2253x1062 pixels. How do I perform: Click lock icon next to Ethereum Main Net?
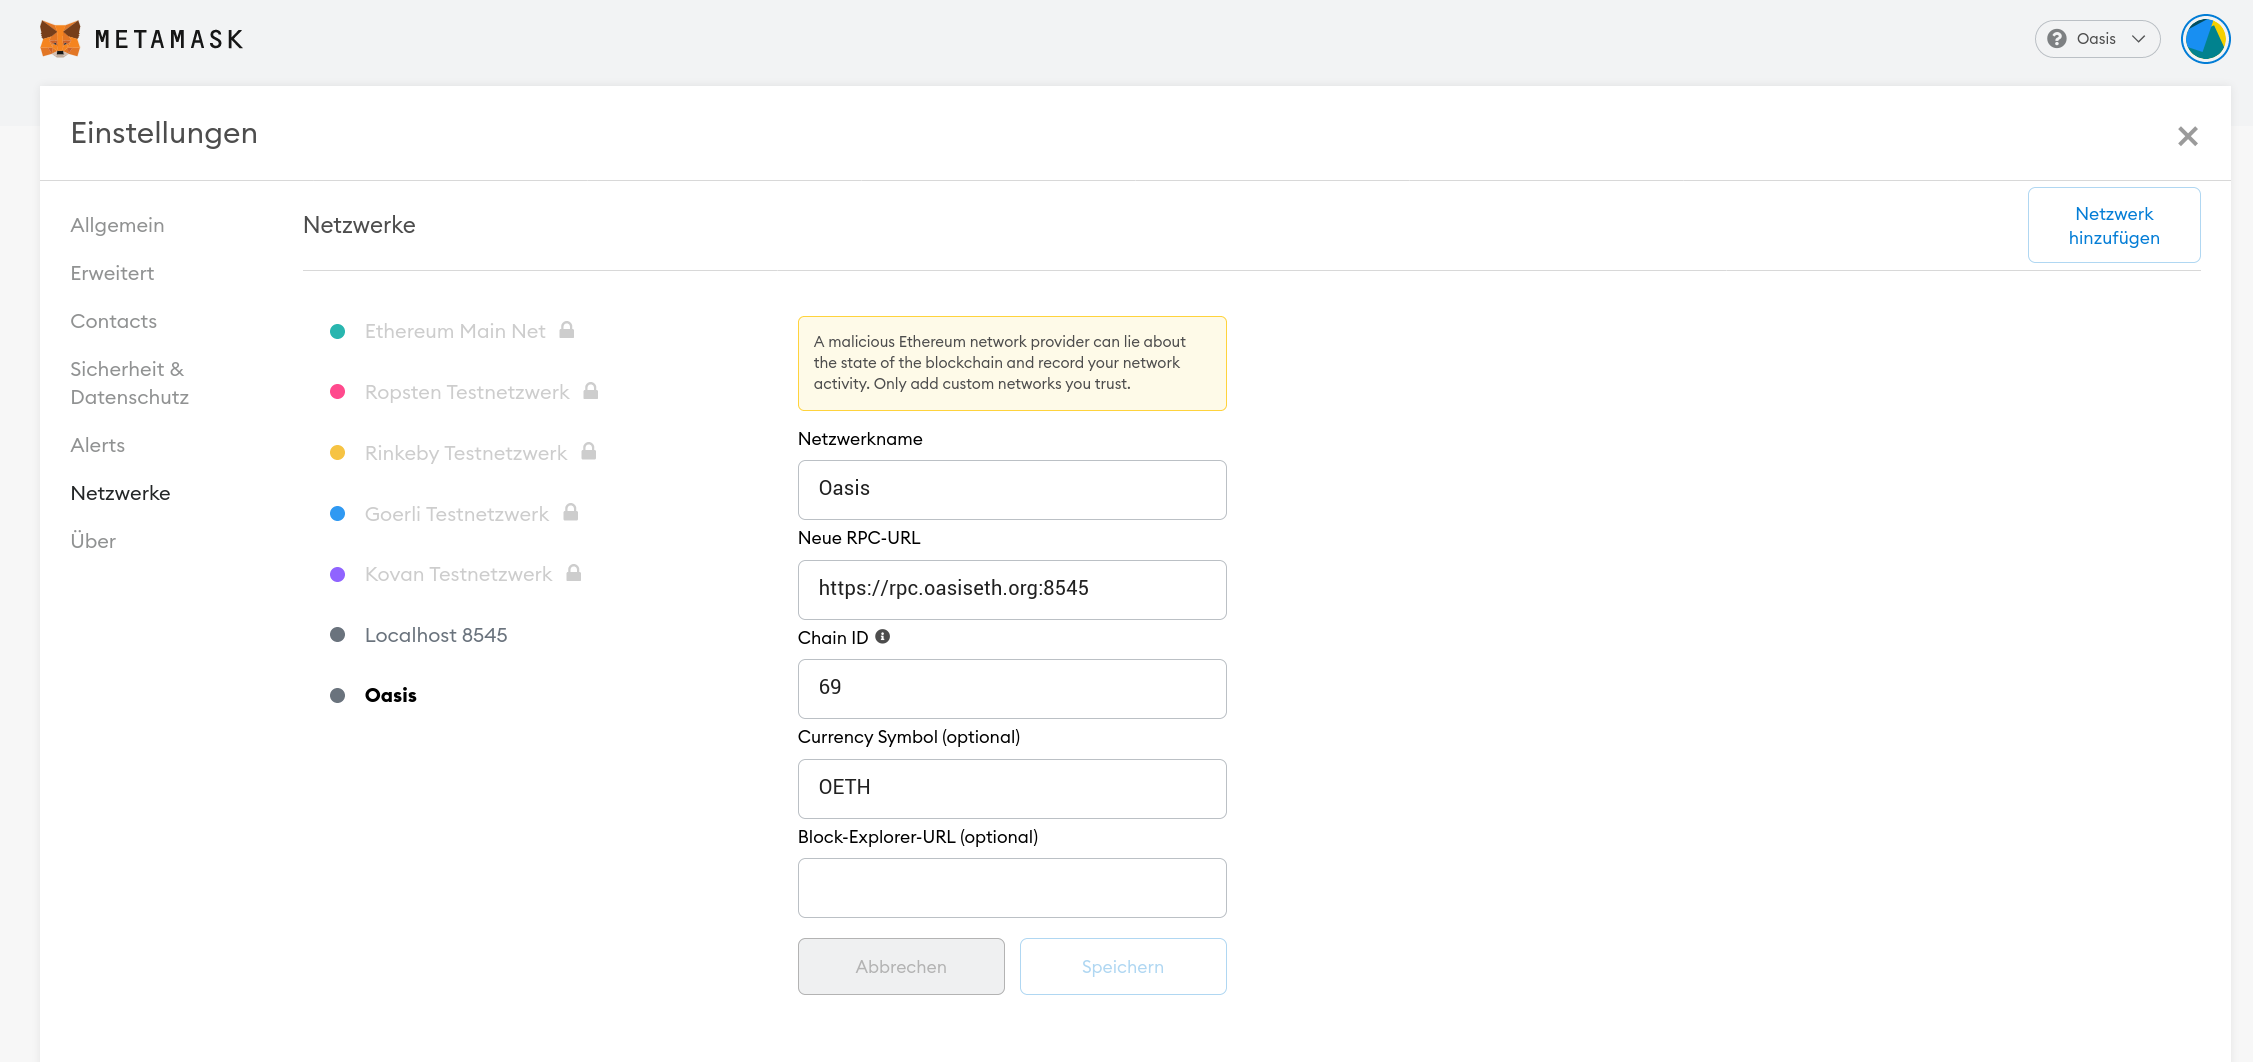click(567, 330)
